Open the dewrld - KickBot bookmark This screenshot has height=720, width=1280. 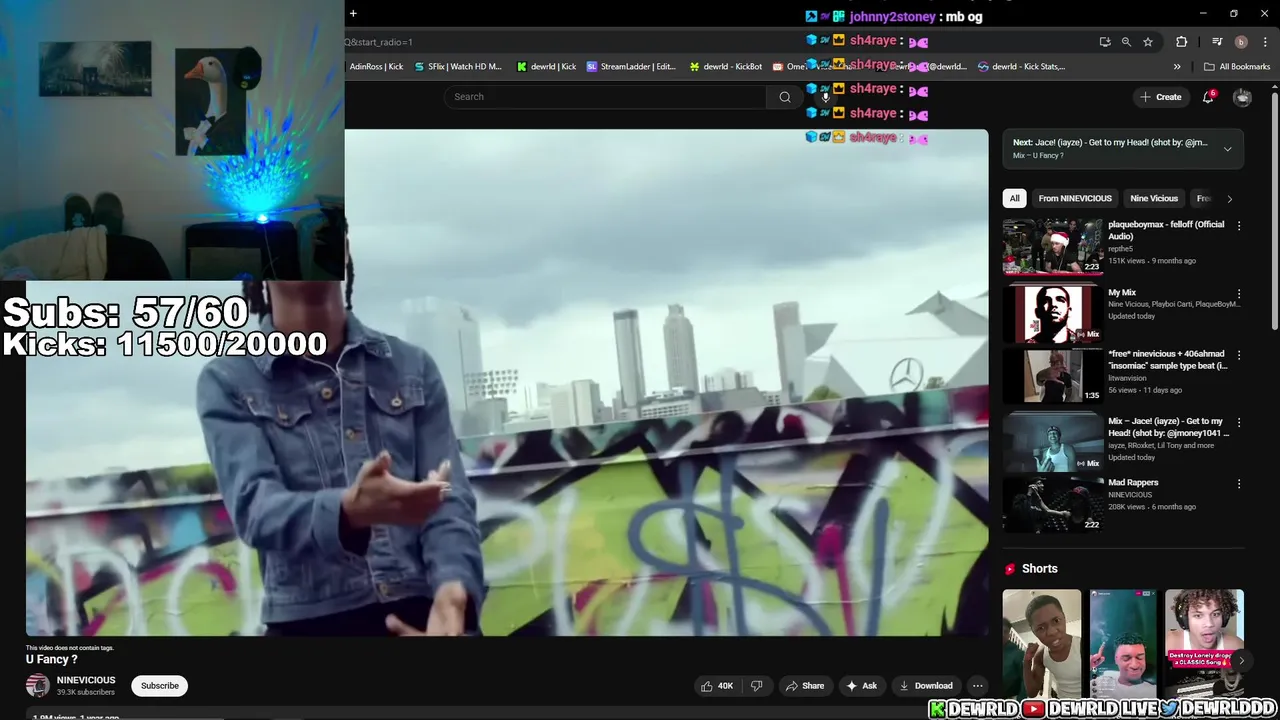pos(726,67)
